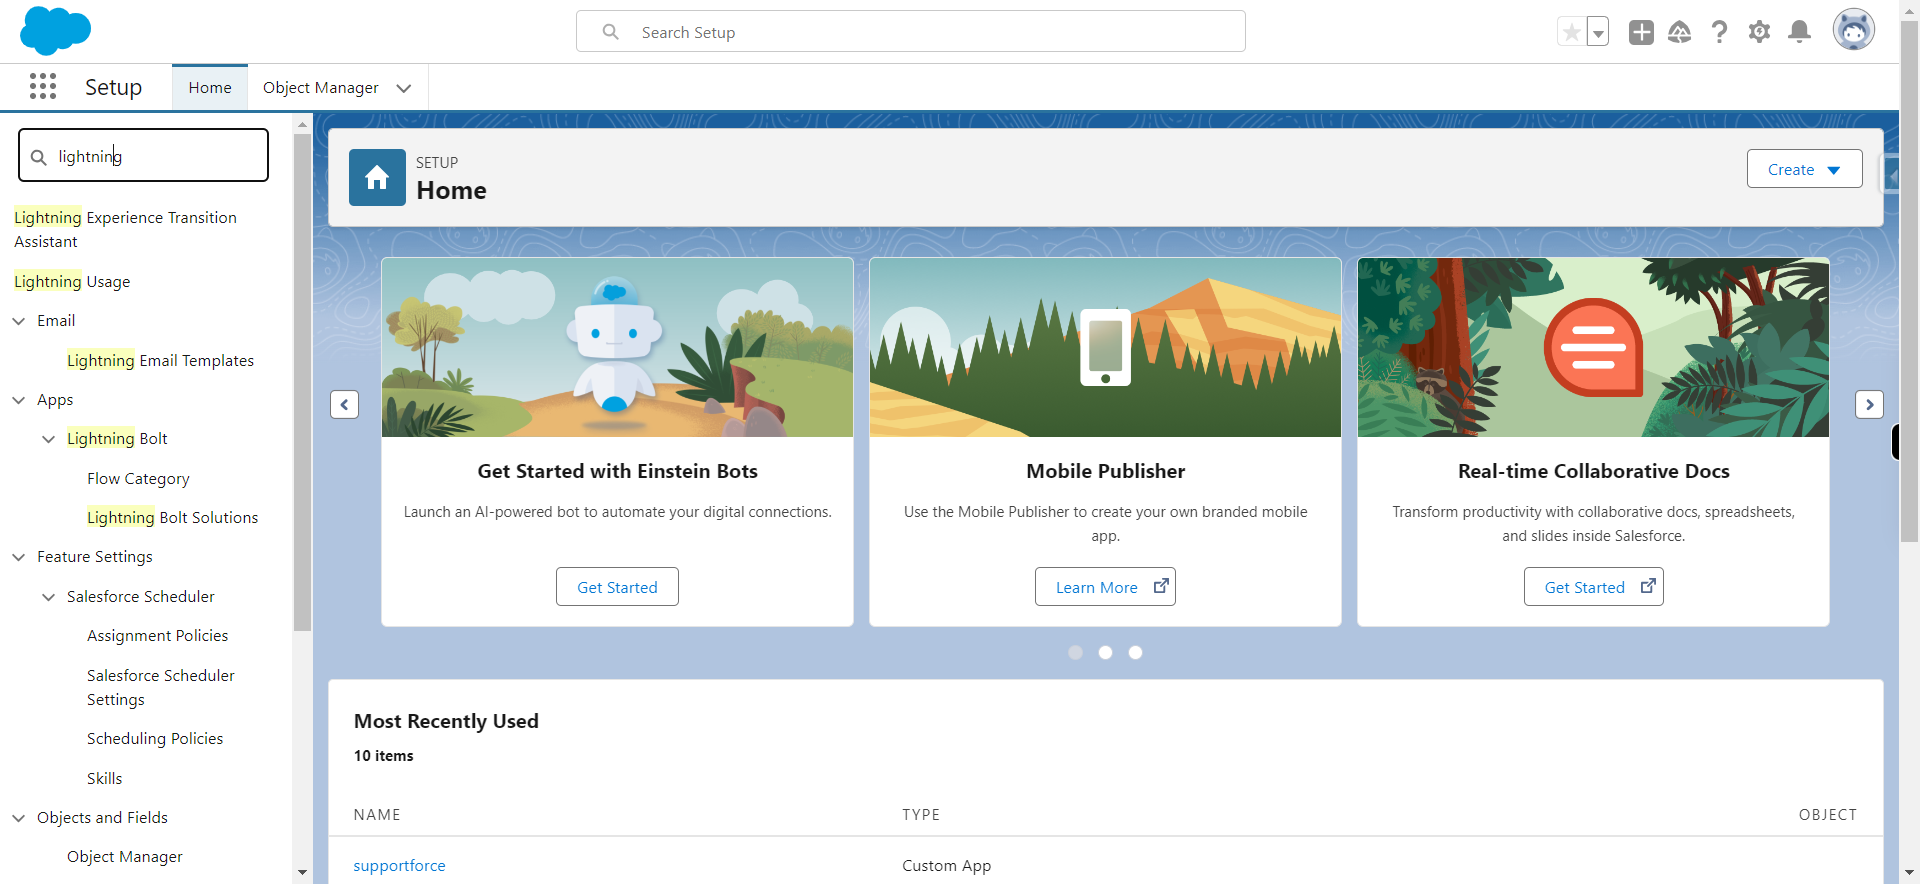Open the Help question mark icon

[x=1719, y=32]
